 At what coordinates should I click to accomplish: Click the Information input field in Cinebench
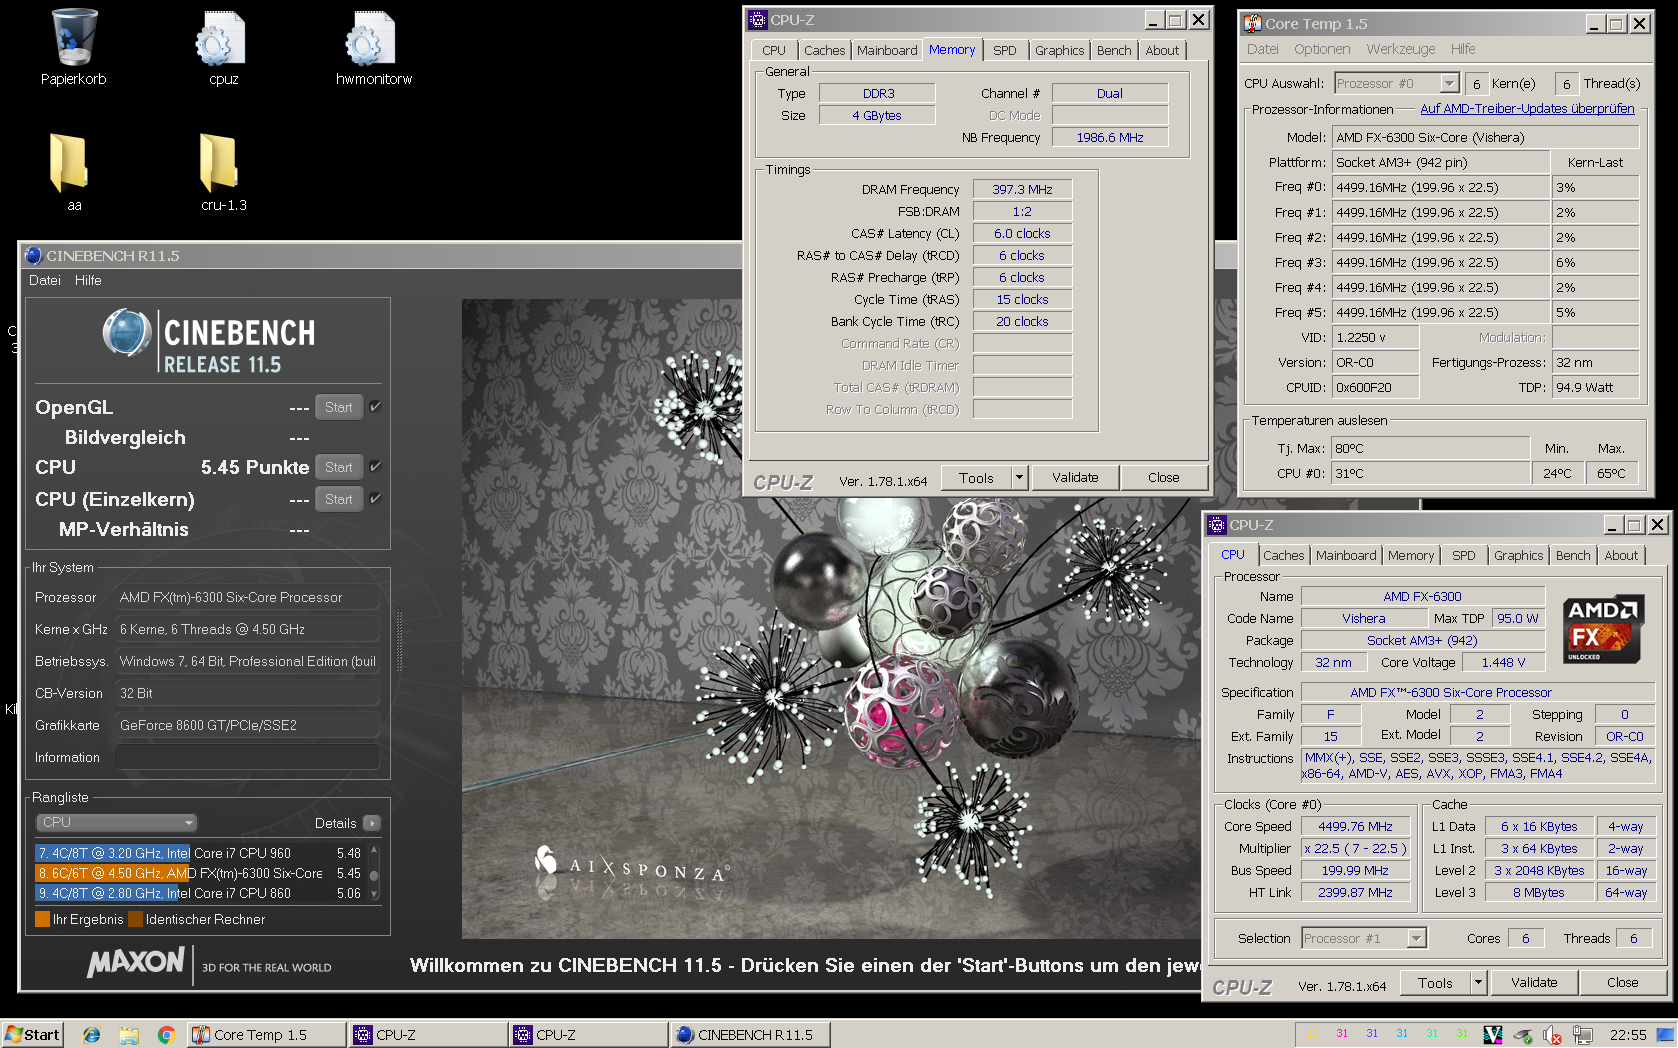tap(247, 757)
